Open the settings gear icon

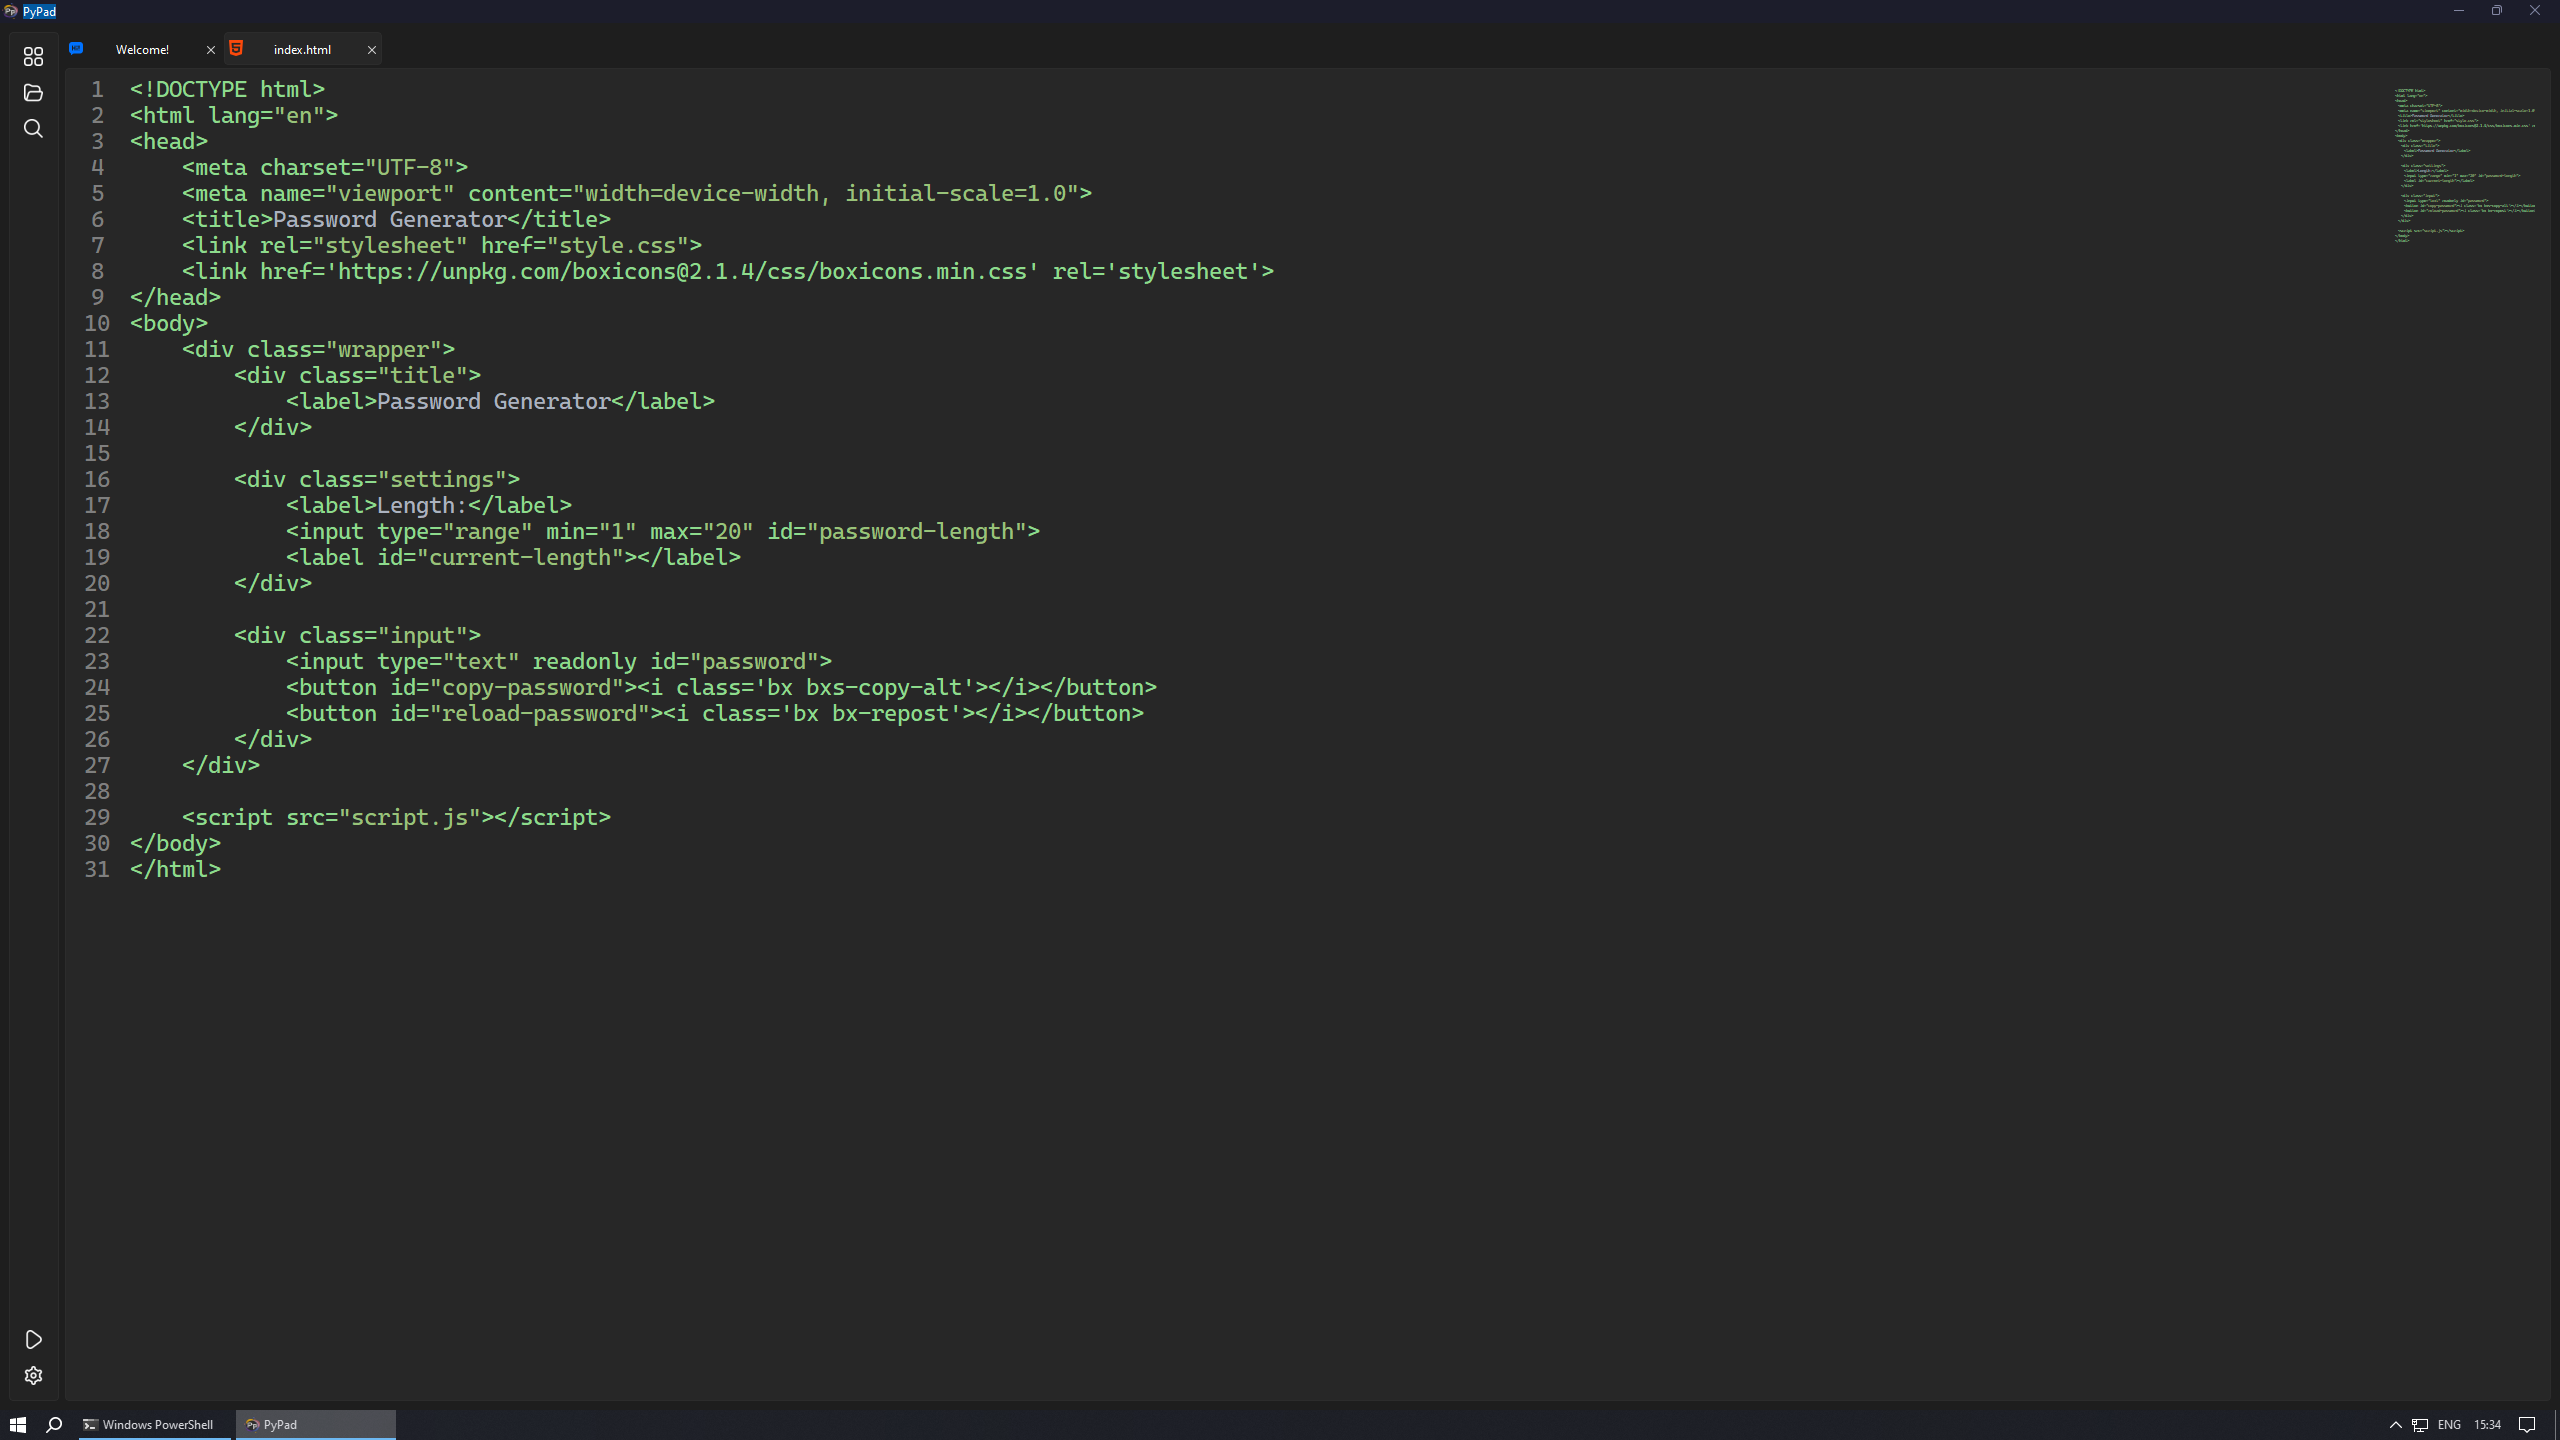(x=33, y=1375)
